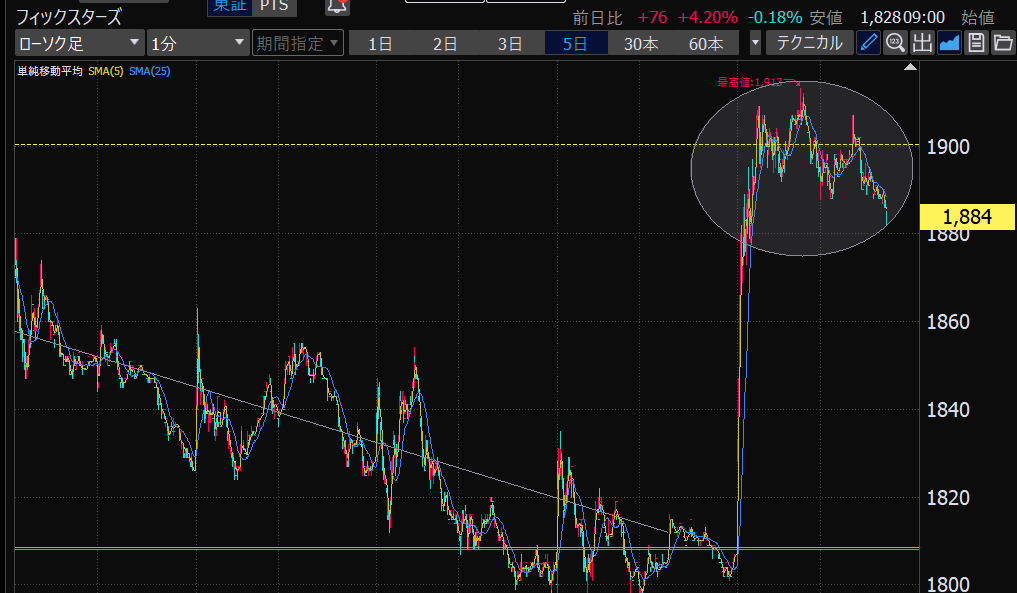Click the yellow 1,884 current price label

point(966,216)
